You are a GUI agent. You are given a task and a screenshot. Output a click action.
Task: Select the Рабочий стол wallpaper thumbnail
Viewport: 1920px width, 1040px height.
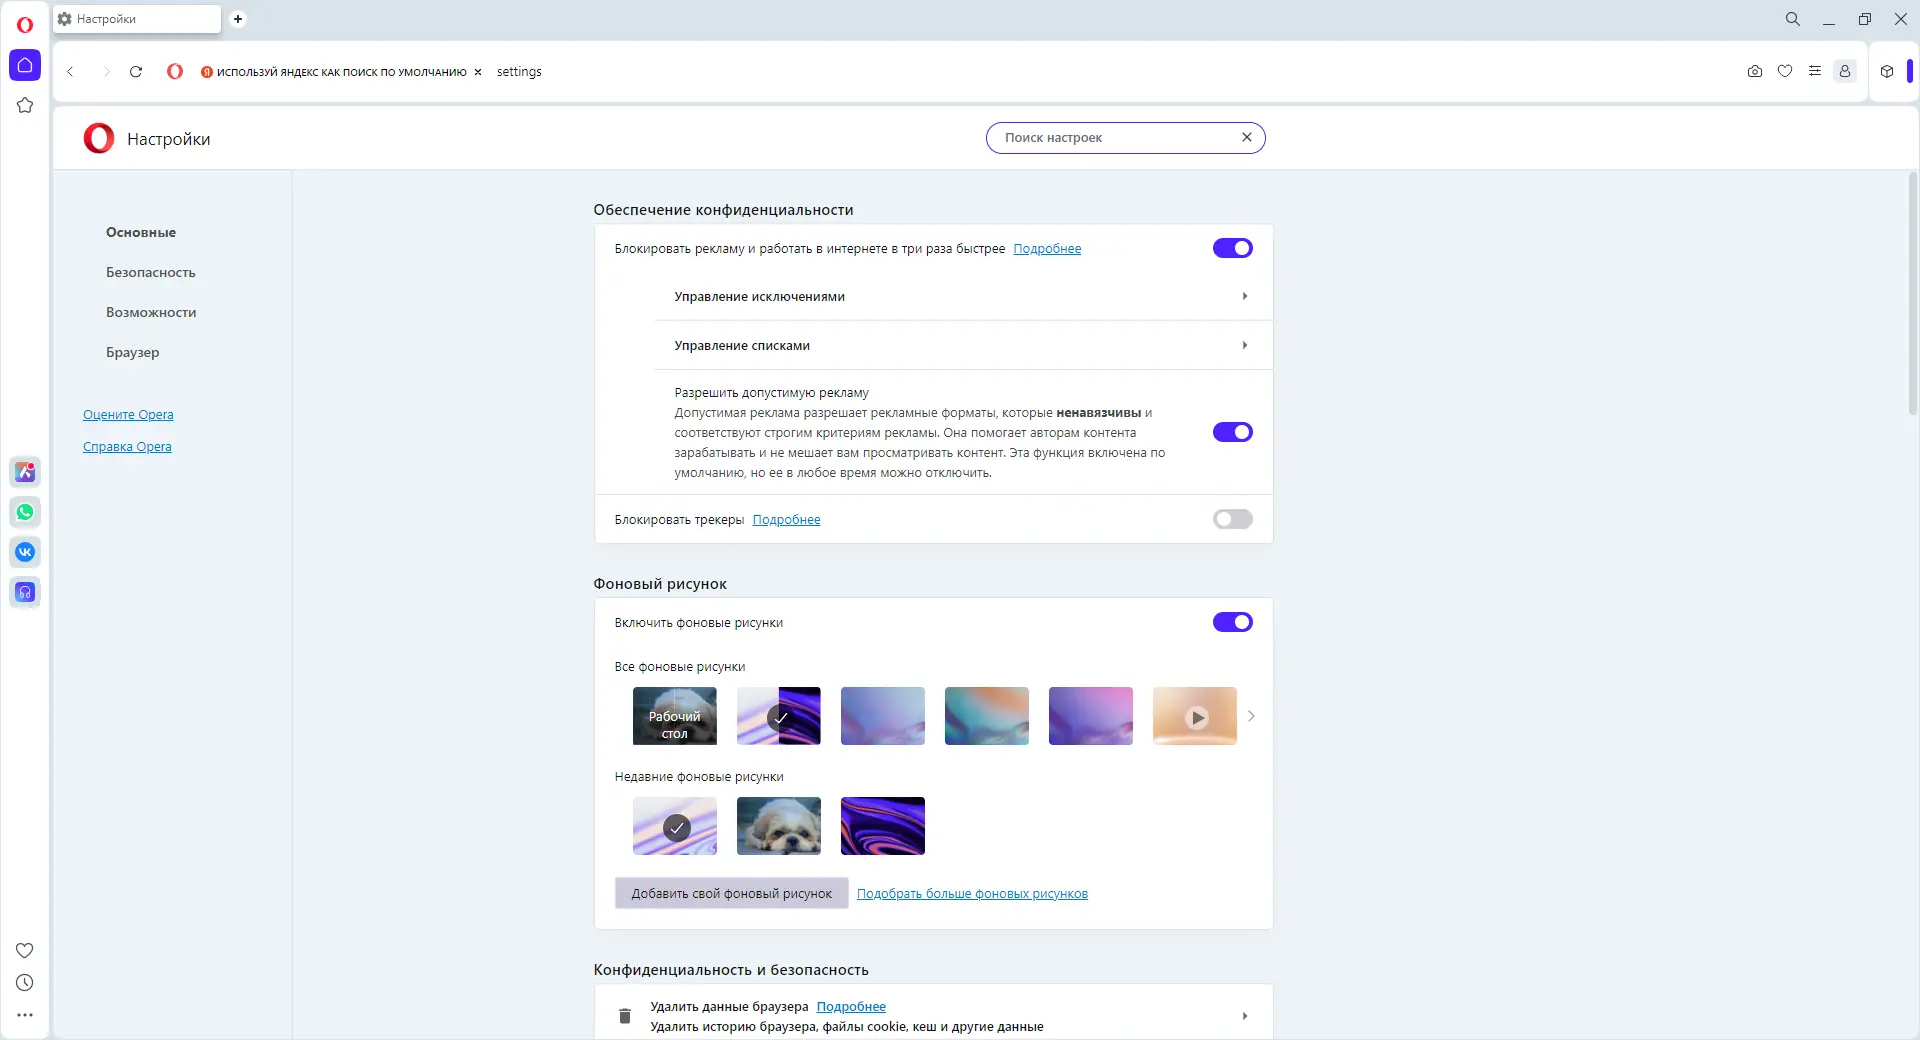(675, 716)
